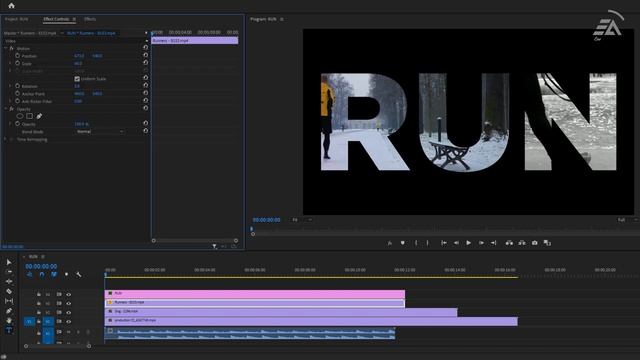Click the Extract button in Program monitor
The height and width of the screenshot is (360, 640).
pos(522,243)
